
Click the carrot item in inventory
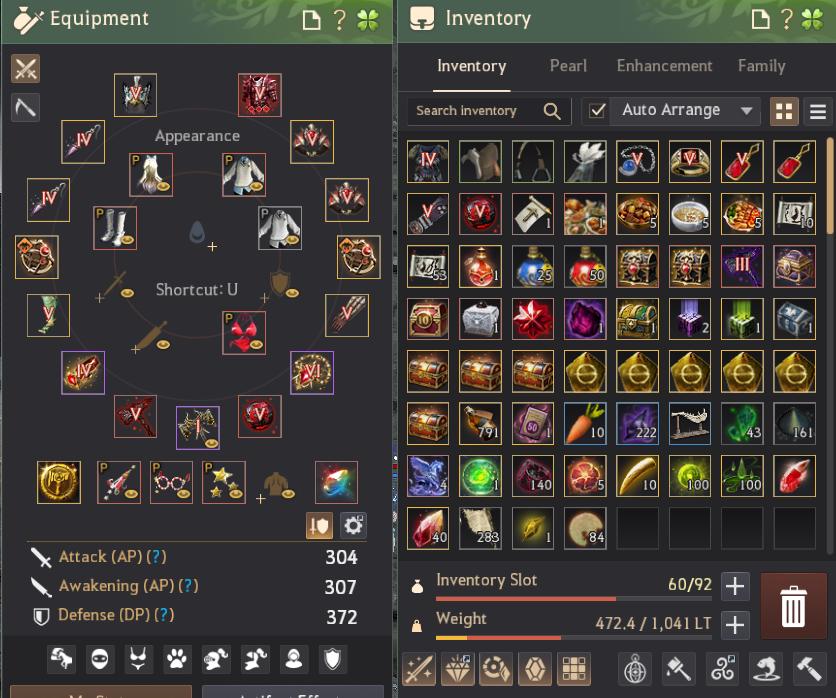pos(585,424)
